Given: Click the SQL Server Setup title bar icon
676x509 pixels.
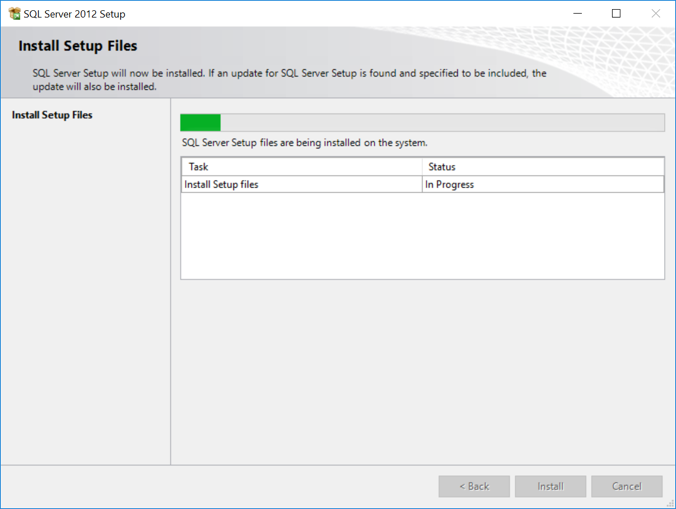Looking at the screenshot, I should [x=14, y=14].
